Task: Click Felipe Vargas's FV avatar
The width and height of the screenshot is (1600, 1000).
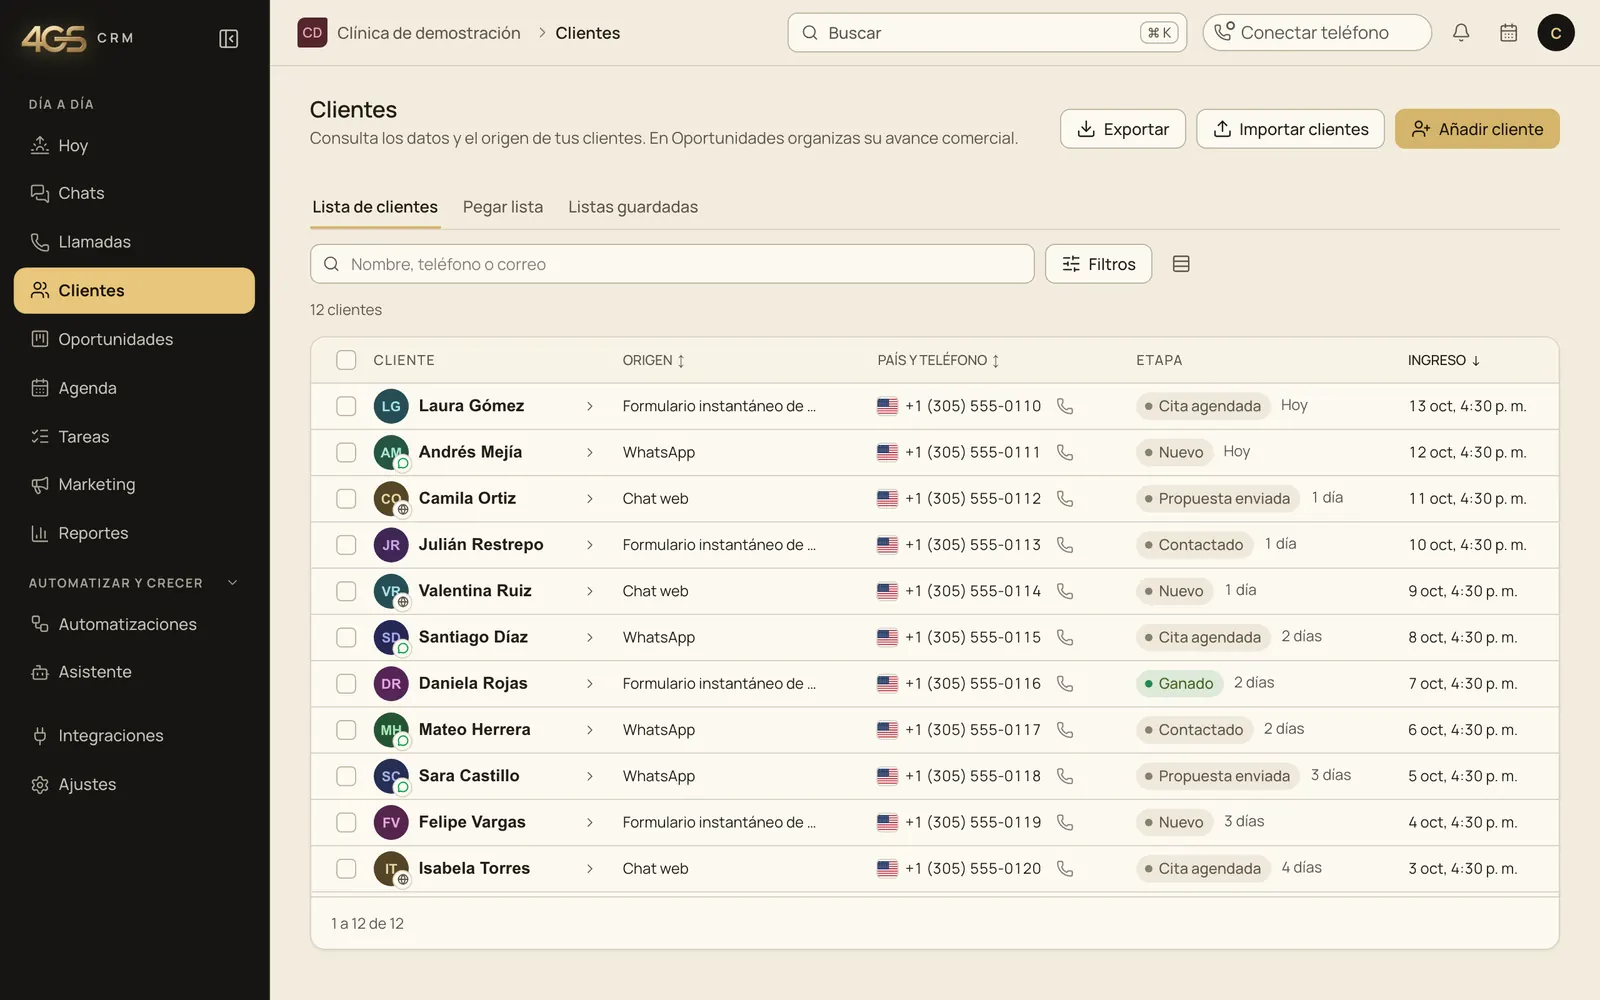Action: (391, 822)
